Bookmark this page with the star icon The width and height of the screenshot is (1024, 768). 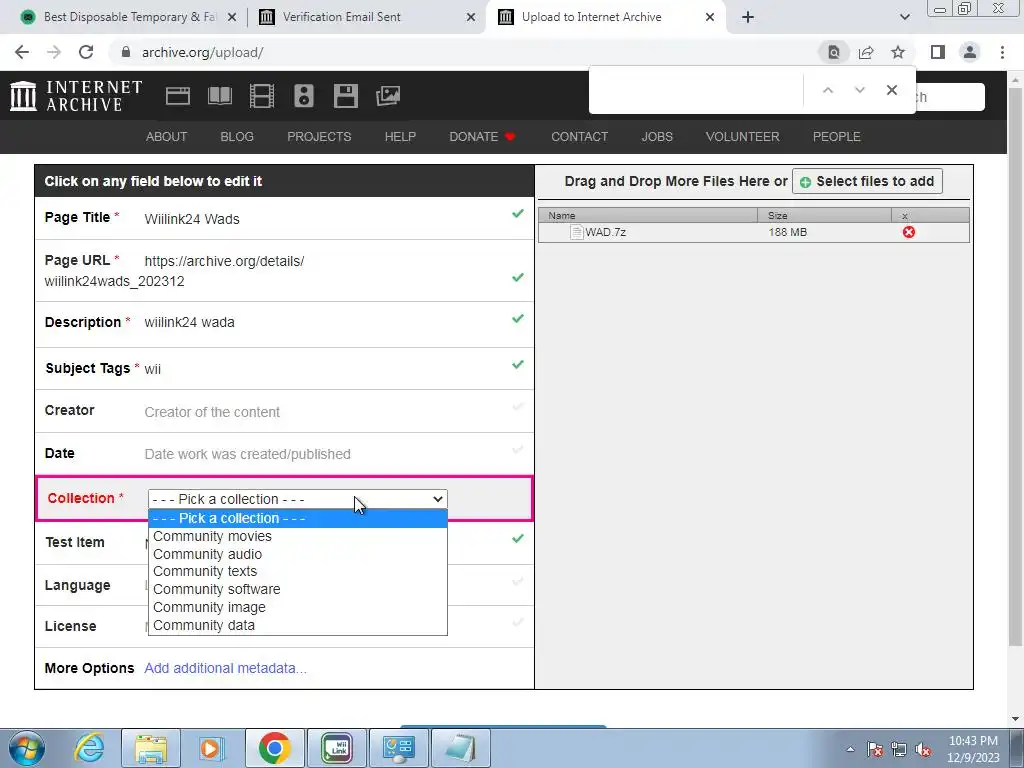898,52
